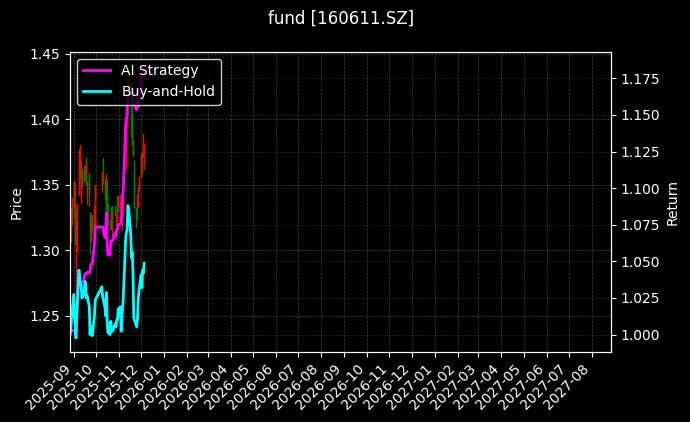Click the 2027-03 date tick label
690x422 pixels.
(x=454, y=387)
